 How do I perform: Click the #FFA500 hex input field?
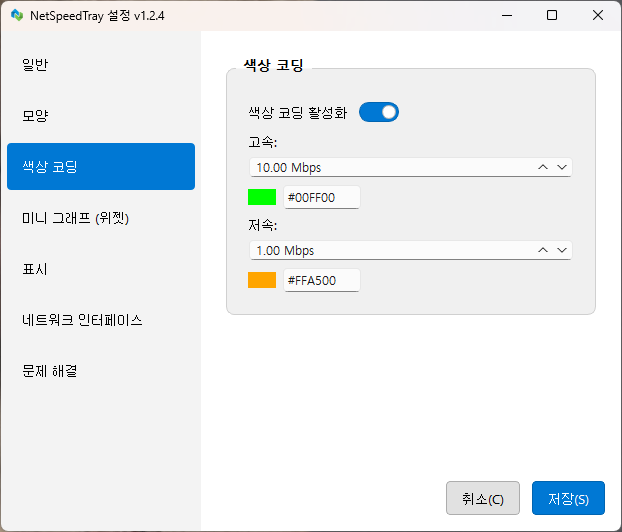click(322, 280)
